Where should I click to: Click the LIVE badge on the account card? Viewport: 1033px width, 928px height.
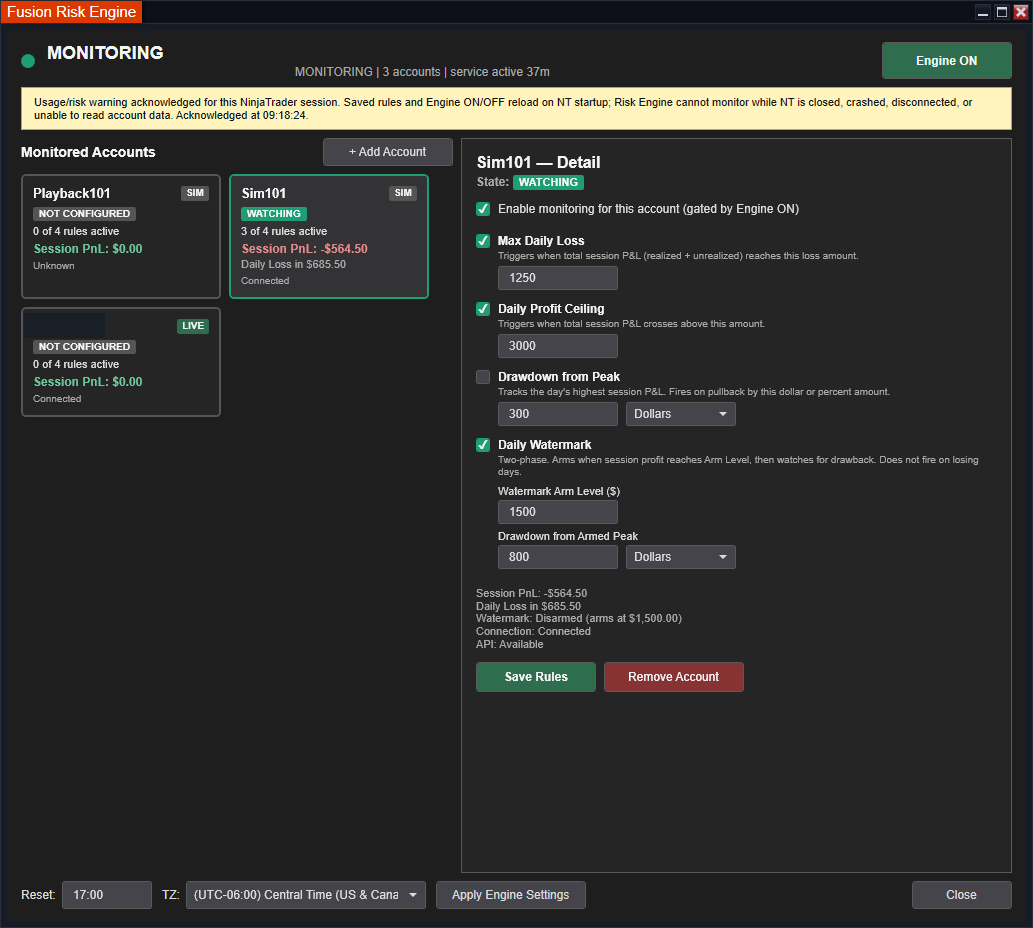(193, 326)
